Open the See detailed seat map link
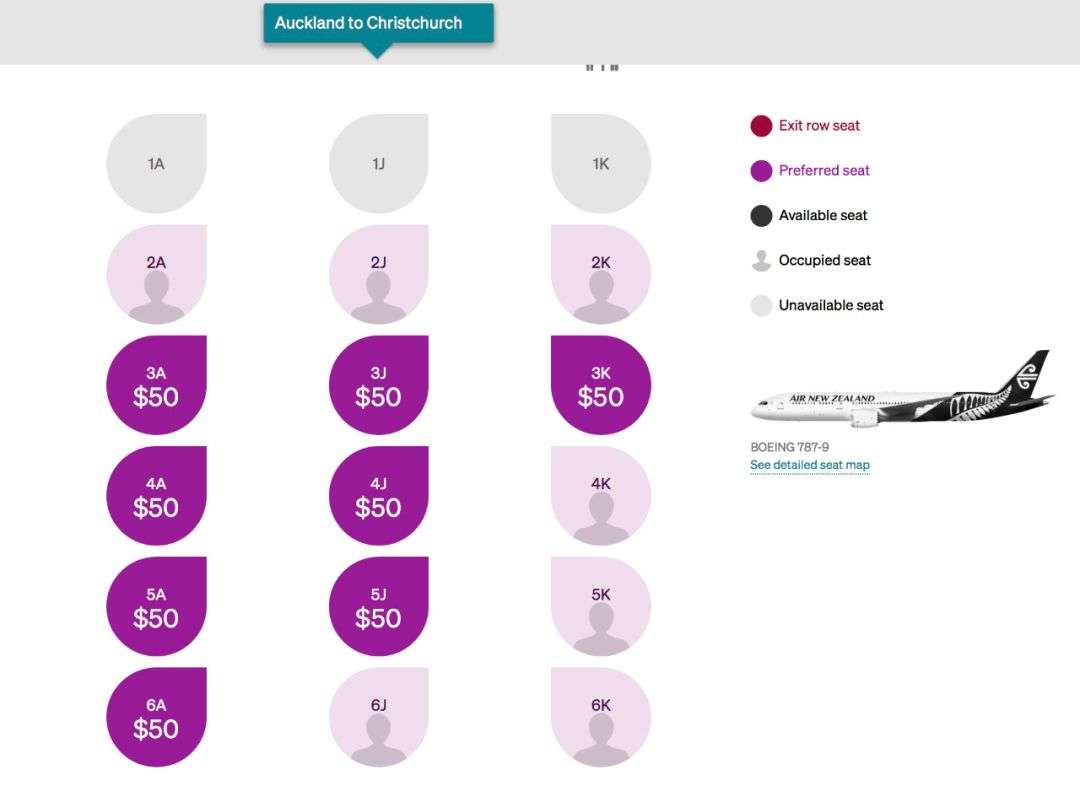Viewport: 1080px width, 802px height. [810, 465]
